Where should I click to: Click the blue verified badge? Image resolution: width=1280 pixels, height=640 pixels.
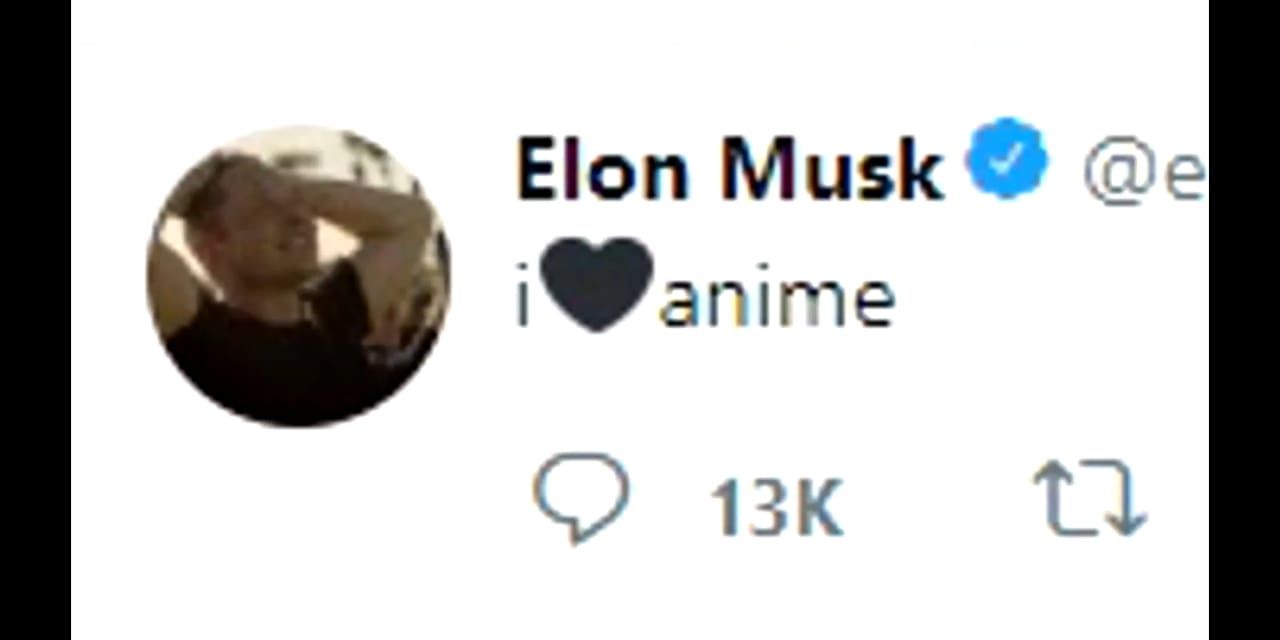tap(1006, 160)
